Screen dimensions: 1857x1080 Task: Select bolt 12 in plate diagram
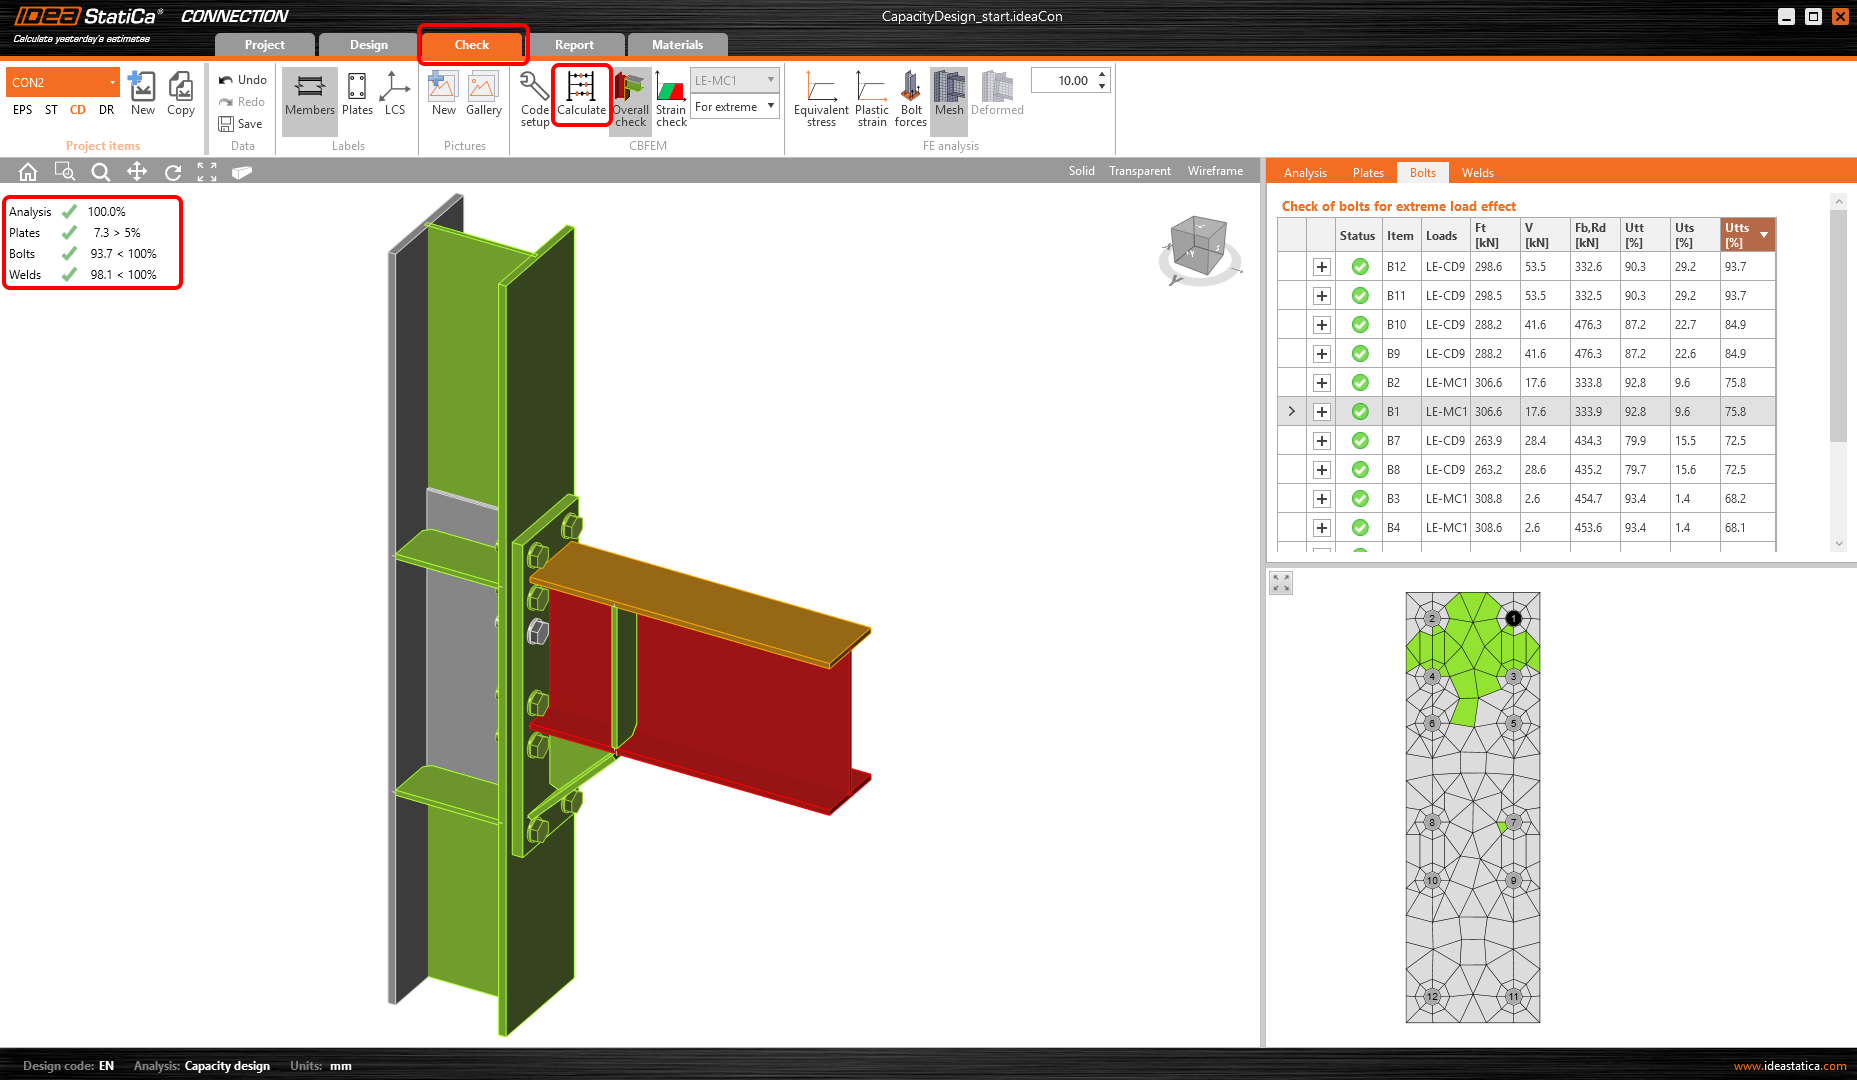coord(1432,996)
